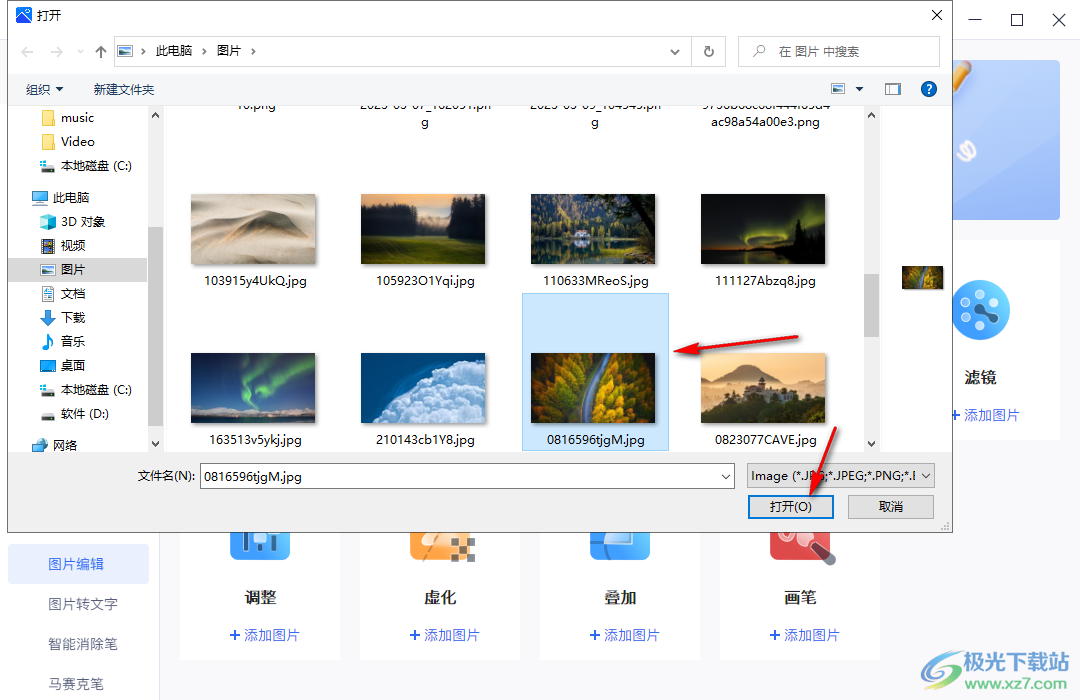
Task: Go up one folder level
Action: tap(101, 52)
